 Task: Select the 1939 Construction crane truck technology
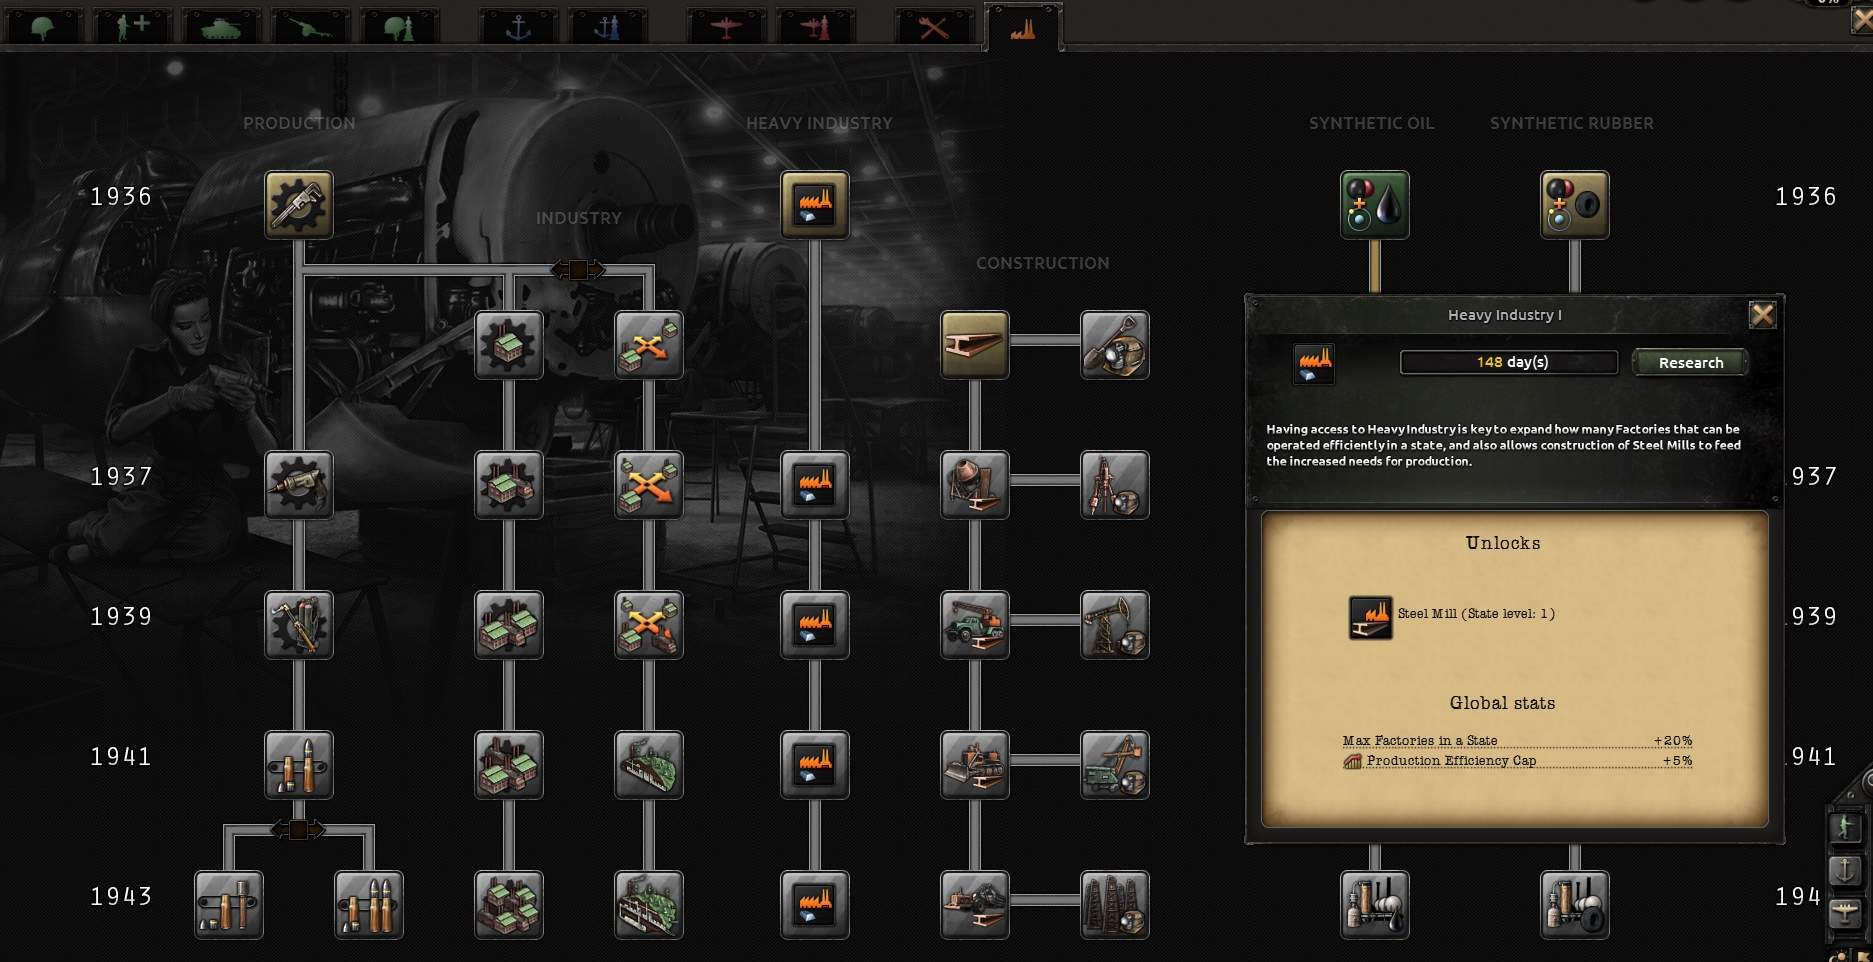pyautogui.click(x=975, y=625)
